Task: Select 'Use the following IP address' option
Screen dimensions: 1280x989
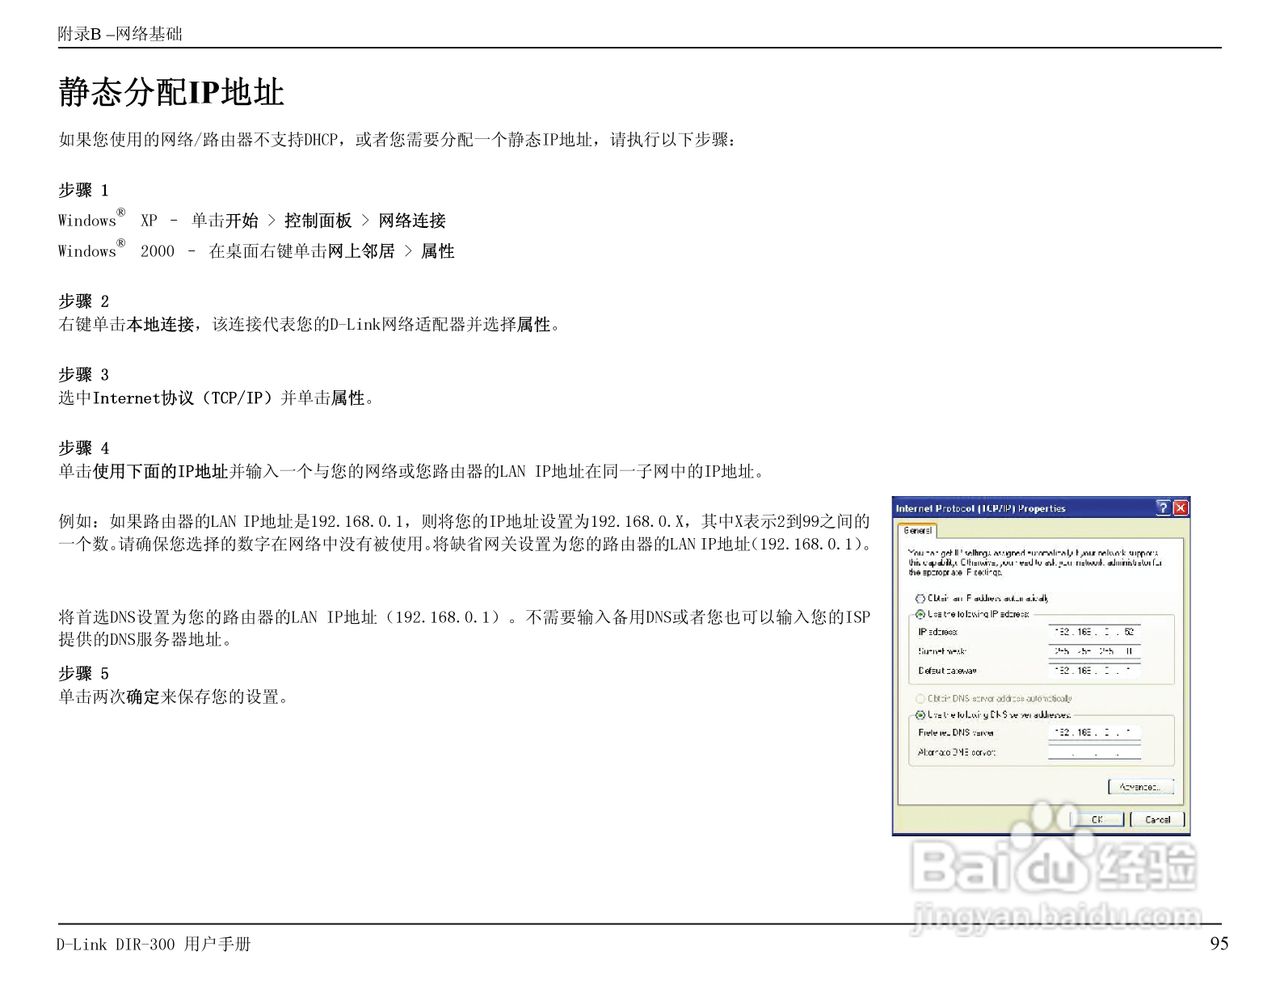Action: 920,614
